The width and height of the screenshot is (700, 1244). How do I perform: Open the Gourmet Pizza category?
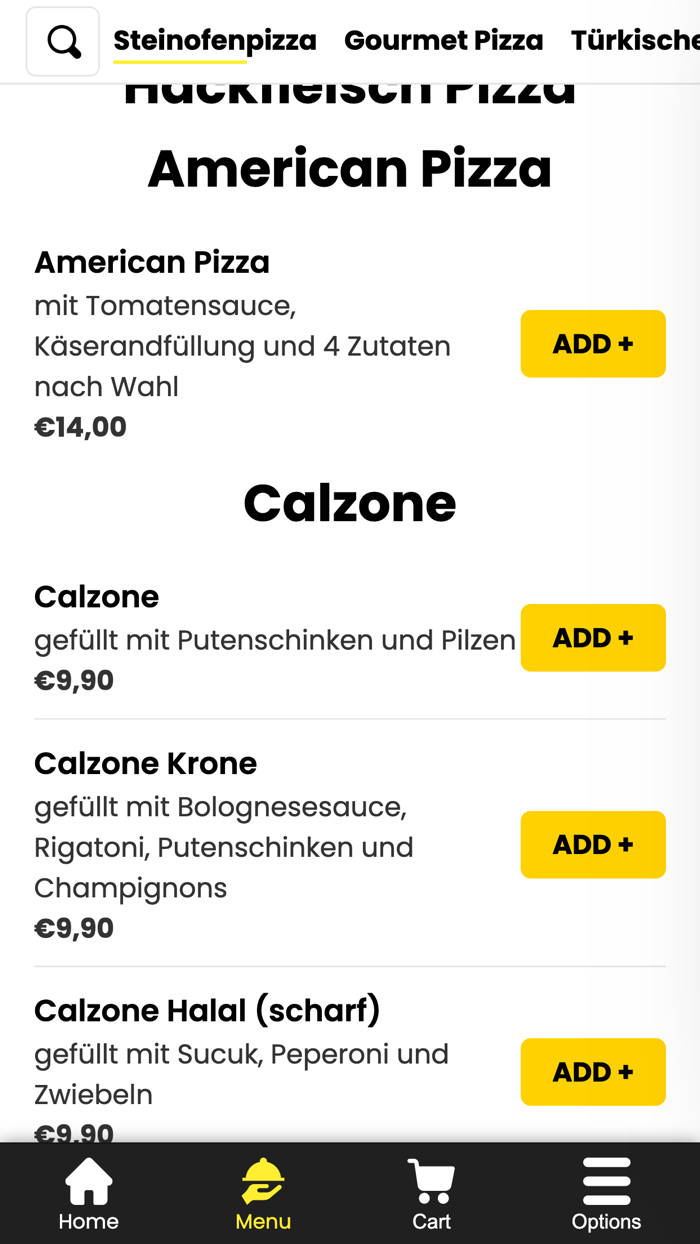pos(443,40)
